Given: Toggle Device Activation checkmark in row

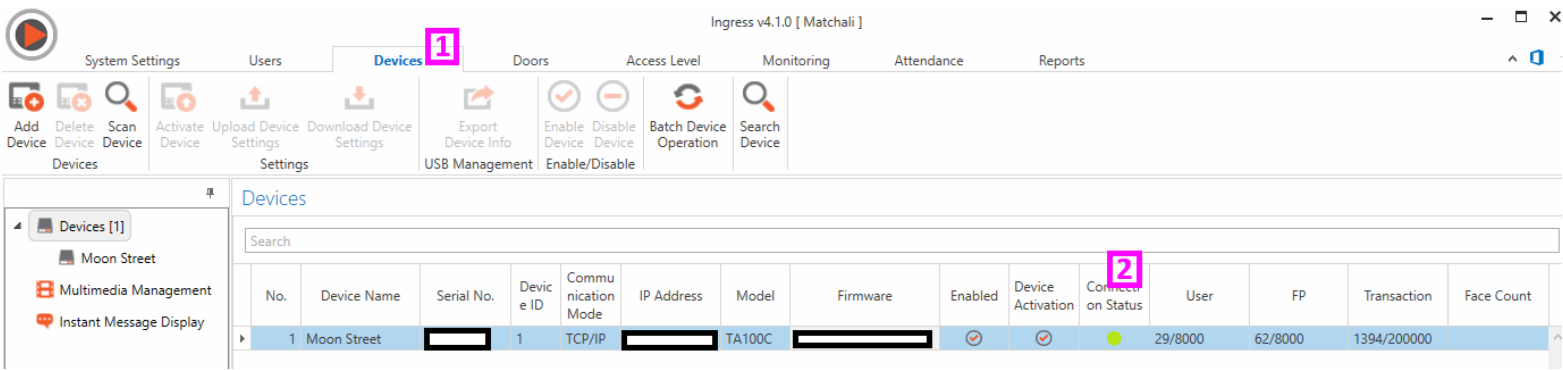Looking at the screenshot, I should (1043, 339).
